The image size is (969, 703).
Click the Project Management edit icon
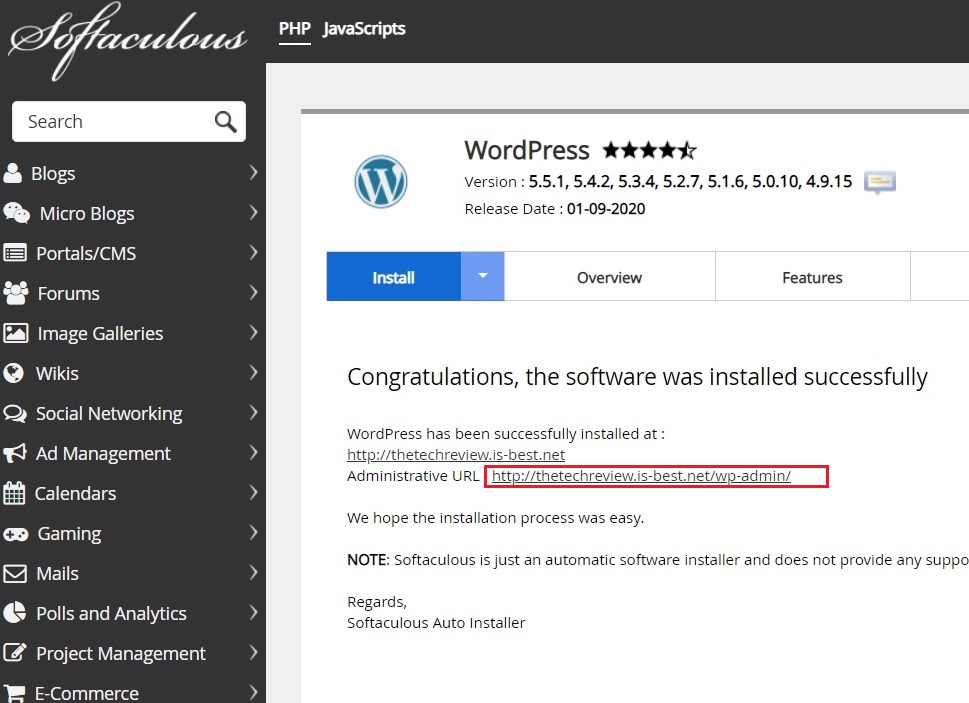(x=15, y=653)
